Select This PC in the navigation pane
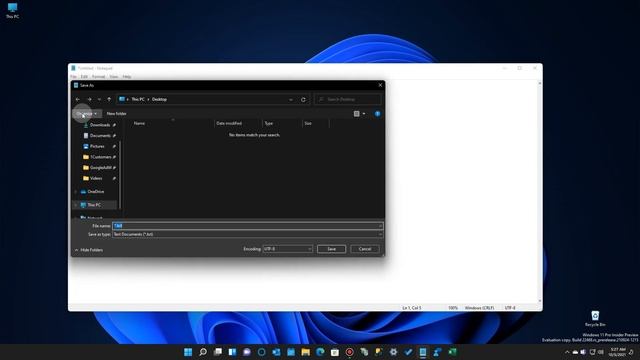The width and height of the screenshot is (640, 360). [94, 205]
